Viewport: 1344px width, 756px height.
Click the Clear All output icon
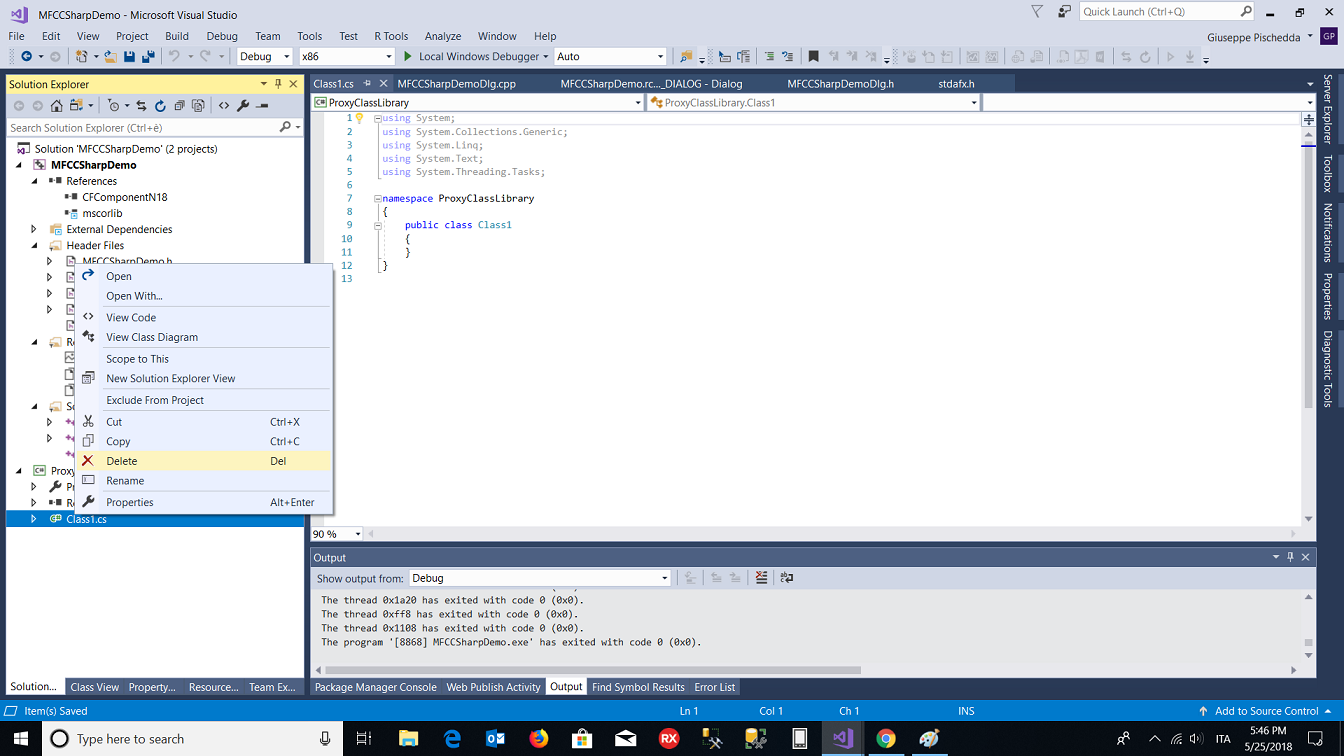tap(761, 578)
